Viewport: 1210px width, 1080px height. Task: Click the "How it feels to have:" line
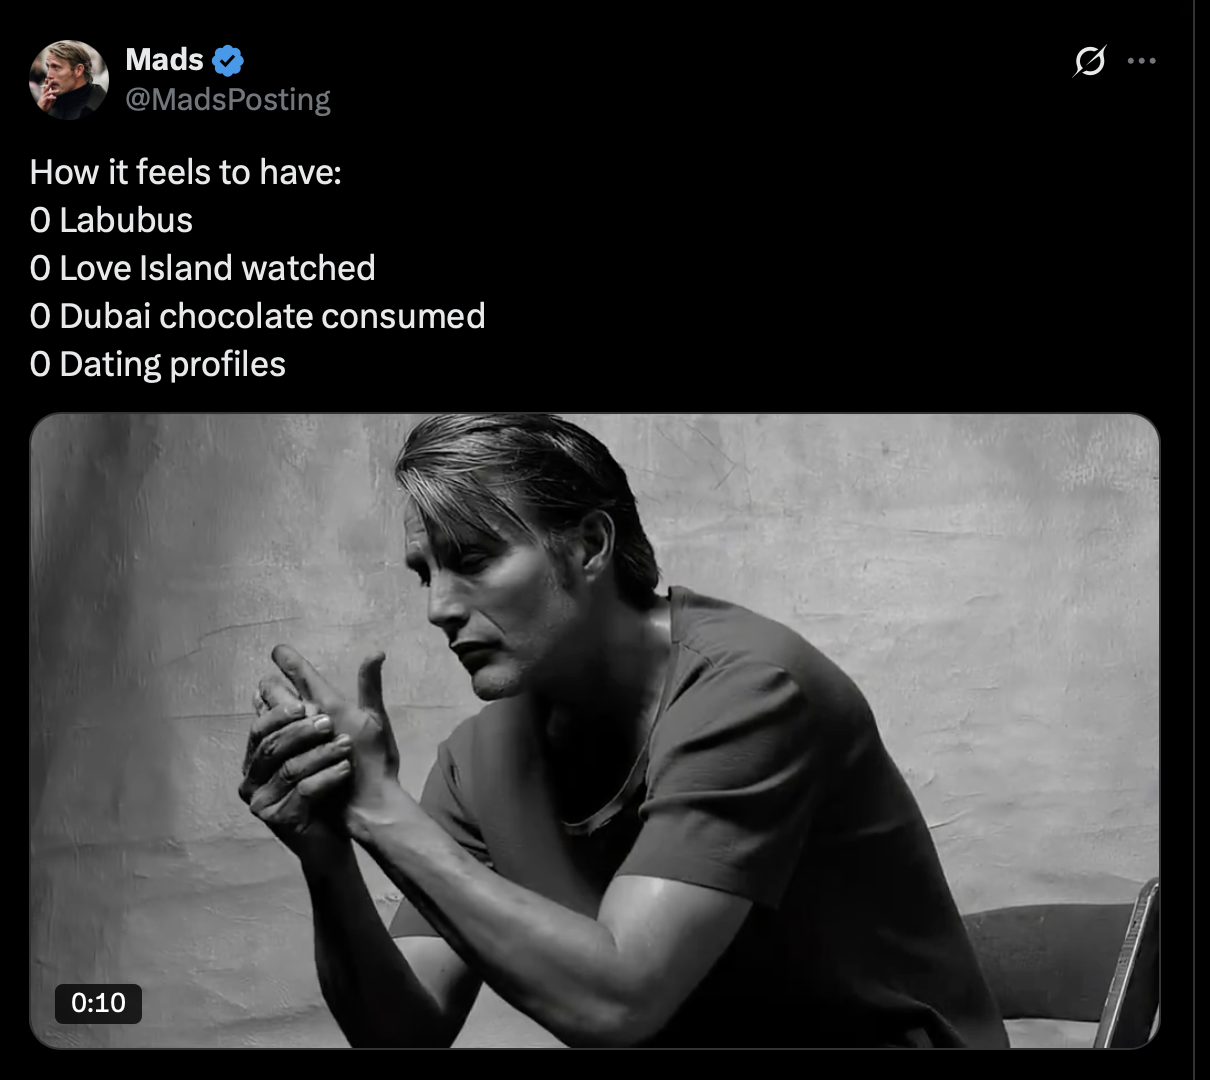[x=186, y=172]
